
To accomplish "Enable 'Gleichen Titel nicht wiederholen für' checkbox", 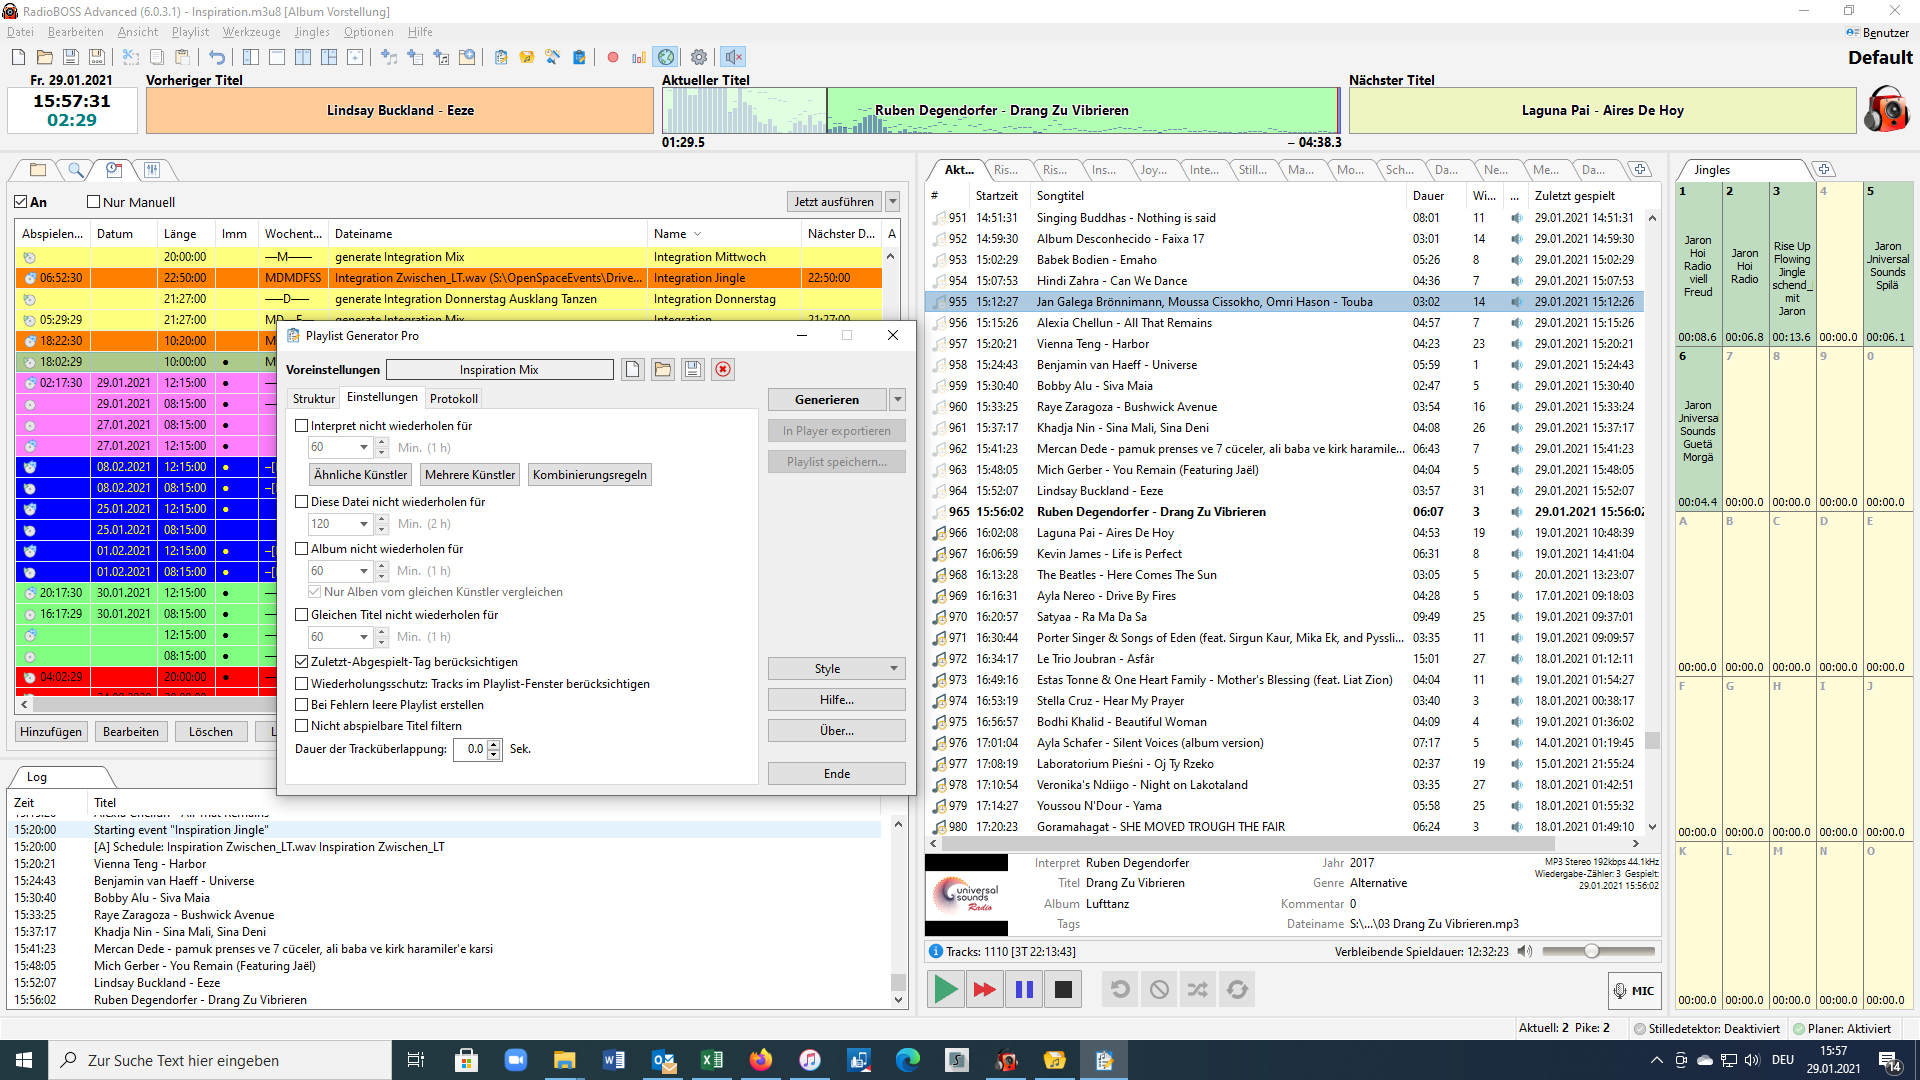I will coord(301,614).
